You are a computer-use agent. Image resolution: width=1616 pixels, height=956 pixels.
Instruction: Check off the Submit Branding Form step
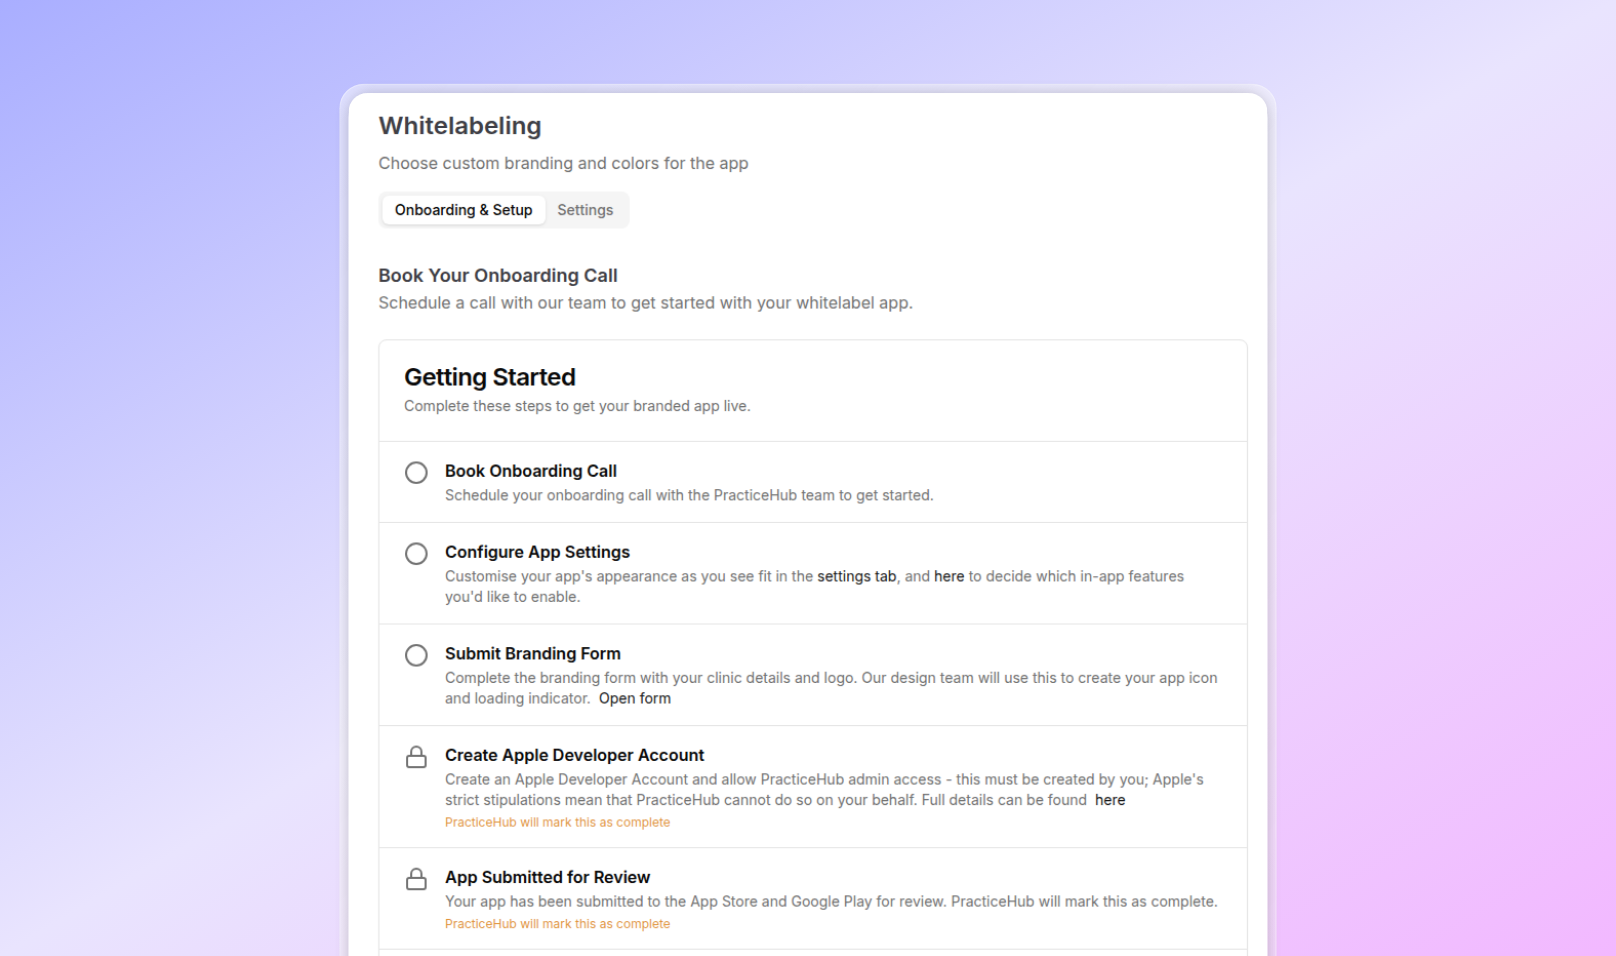416,655
